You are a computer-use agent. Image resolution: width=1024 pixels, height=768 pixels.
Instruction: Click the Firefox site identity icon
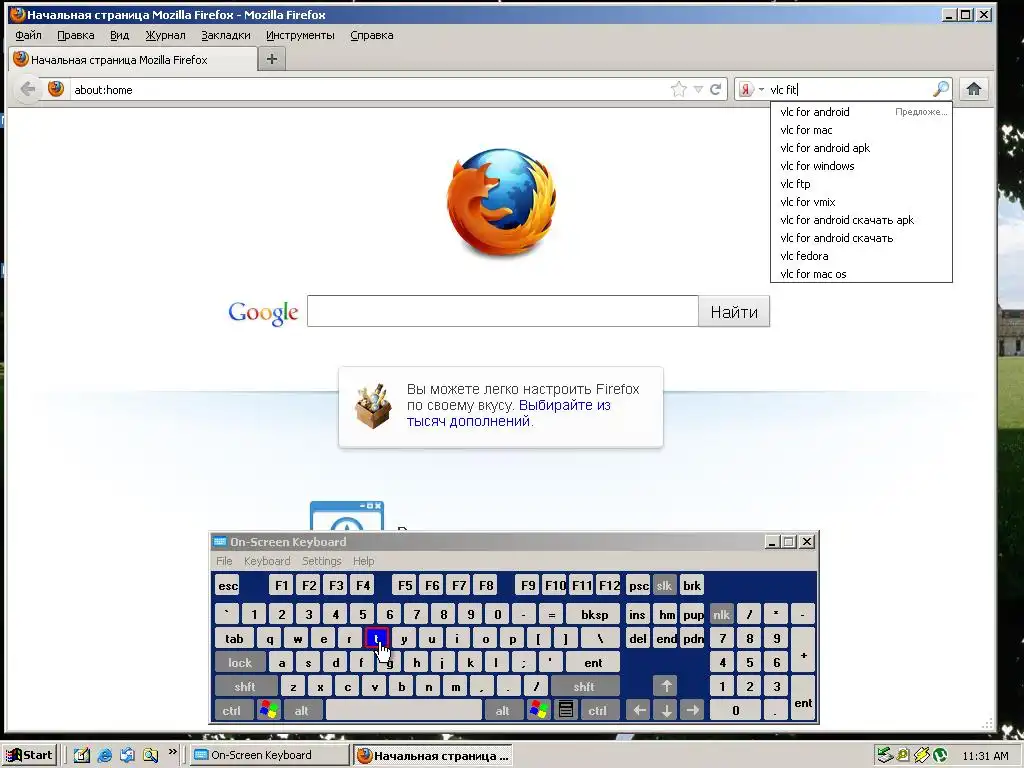pyautogui.click(x=56, y=89)
